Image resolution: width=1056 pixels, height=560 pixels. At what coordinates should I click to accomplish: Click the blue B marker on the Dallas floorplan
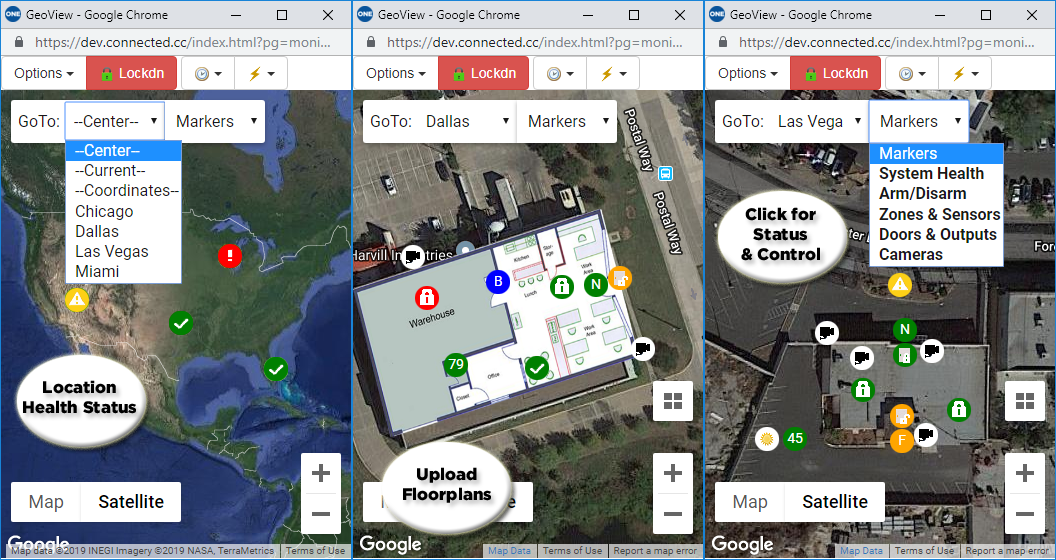click(497, 283)
